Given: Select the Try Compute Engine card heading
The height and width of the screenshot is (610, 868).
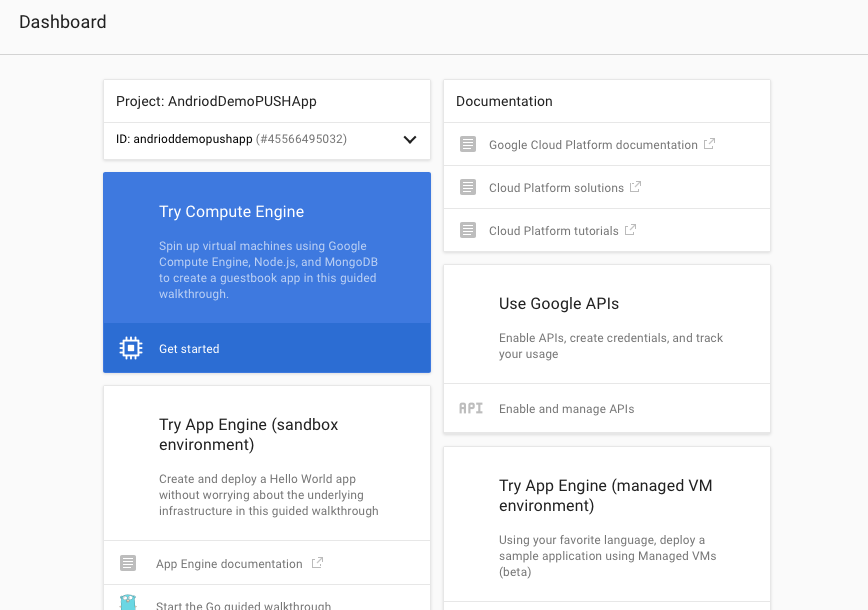Looking at the screenshot, I should 231,212.
